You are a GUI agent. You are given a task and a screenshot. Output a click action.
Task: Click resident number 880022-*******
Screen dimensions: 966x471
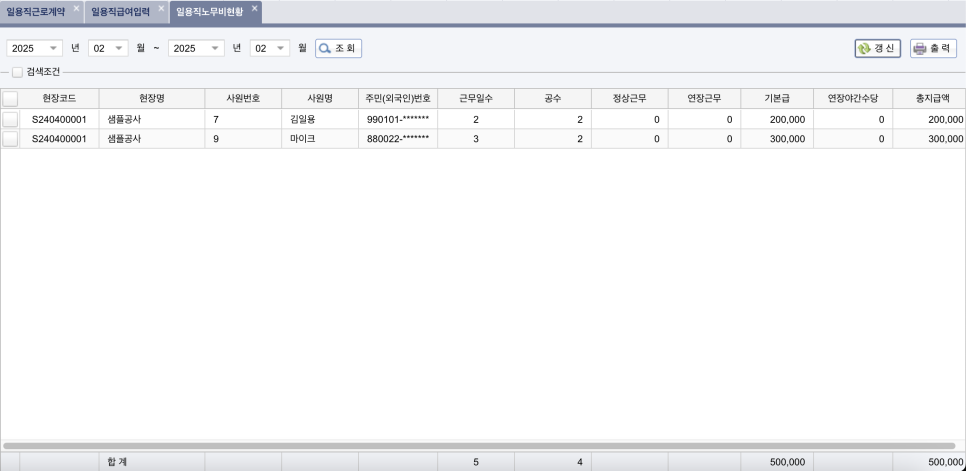pos(398,139)
